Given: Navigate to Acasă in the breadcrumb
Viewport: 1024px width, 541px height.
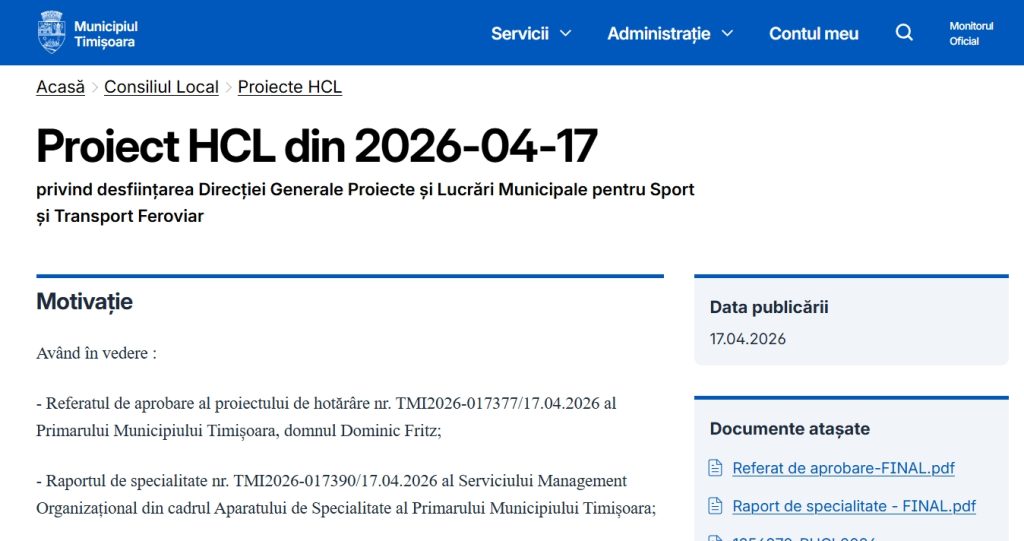Looking at the screenshot, I should pyautogui.click(x=60, y=87).
